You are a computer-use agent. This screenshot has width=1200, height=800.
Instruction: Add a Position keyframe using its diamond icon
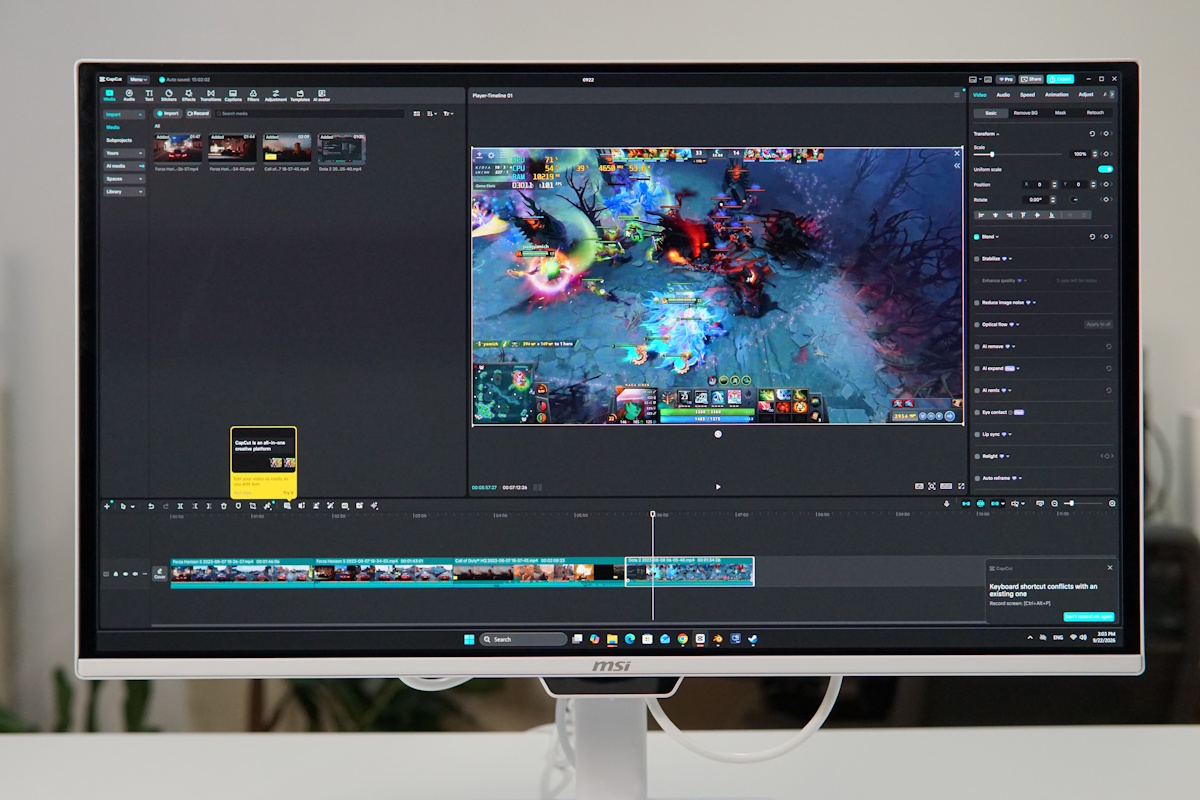(x=1106, y=184)
